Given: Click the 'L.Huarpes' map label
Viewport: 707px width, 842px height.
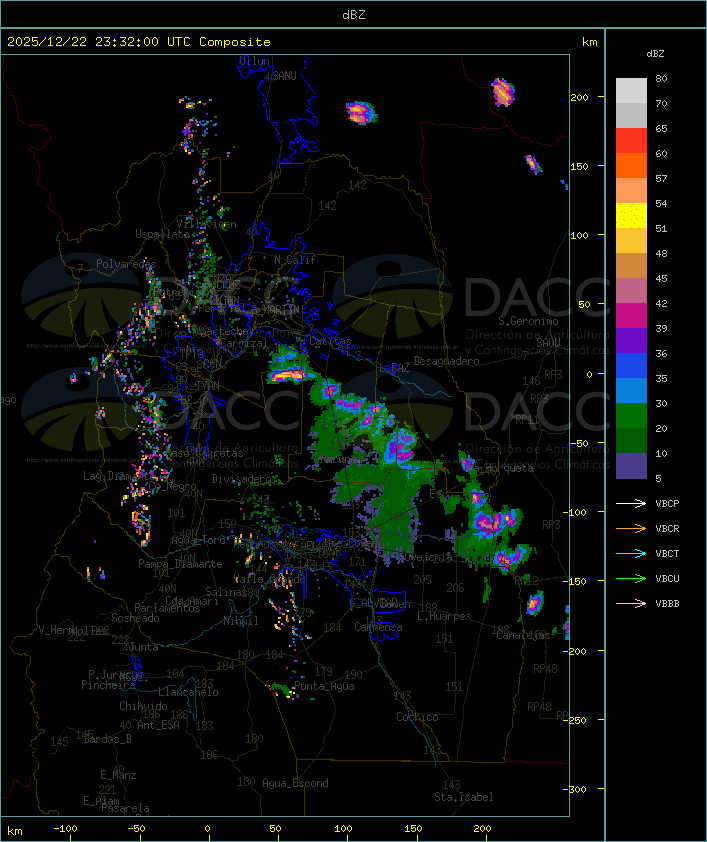Looking at the screenshot, I should click(x=444, y=616).
